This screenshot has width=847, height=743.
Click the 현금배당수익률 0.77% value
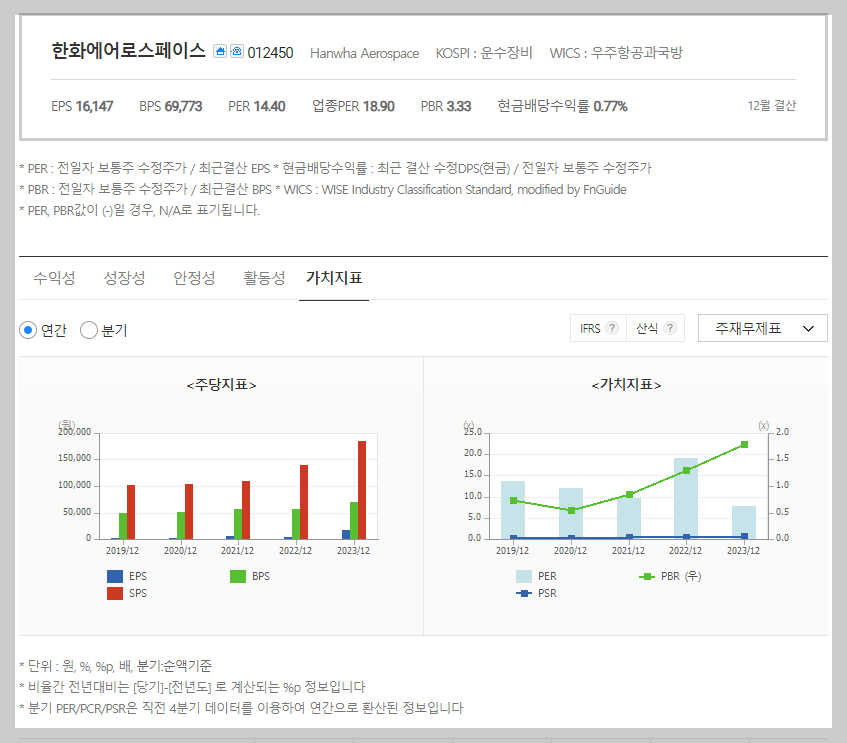[x=562, y=106]
